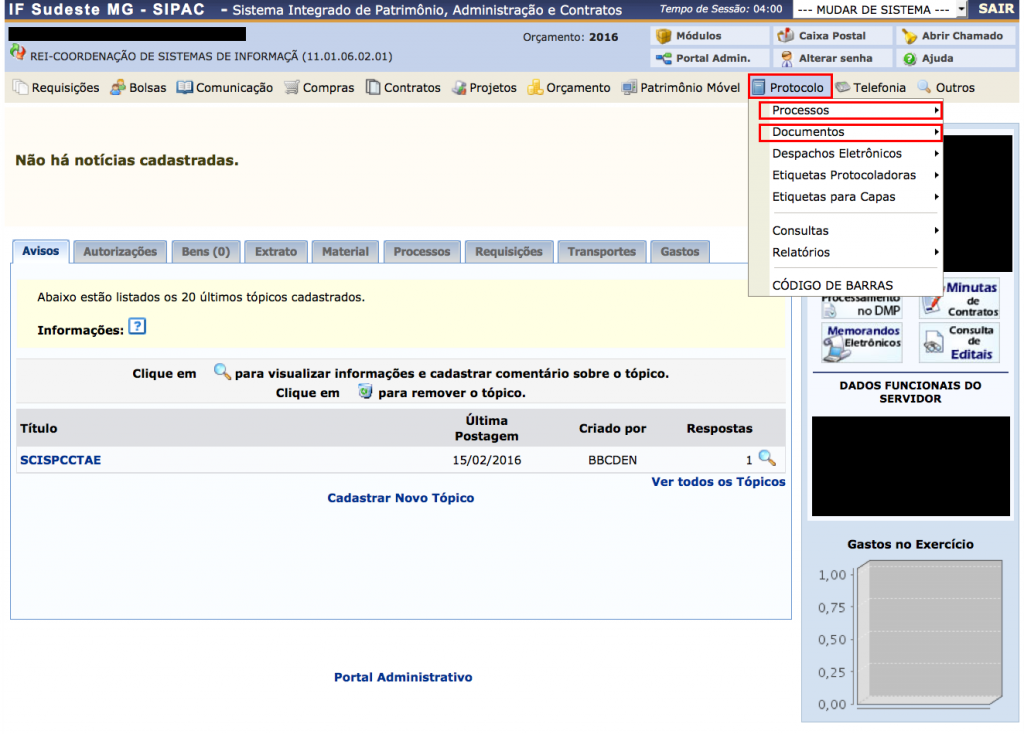Click the blue question mark Informações icon
Image resolution: width=1024 pixels, height=734 pixels.
coord(138,328)
